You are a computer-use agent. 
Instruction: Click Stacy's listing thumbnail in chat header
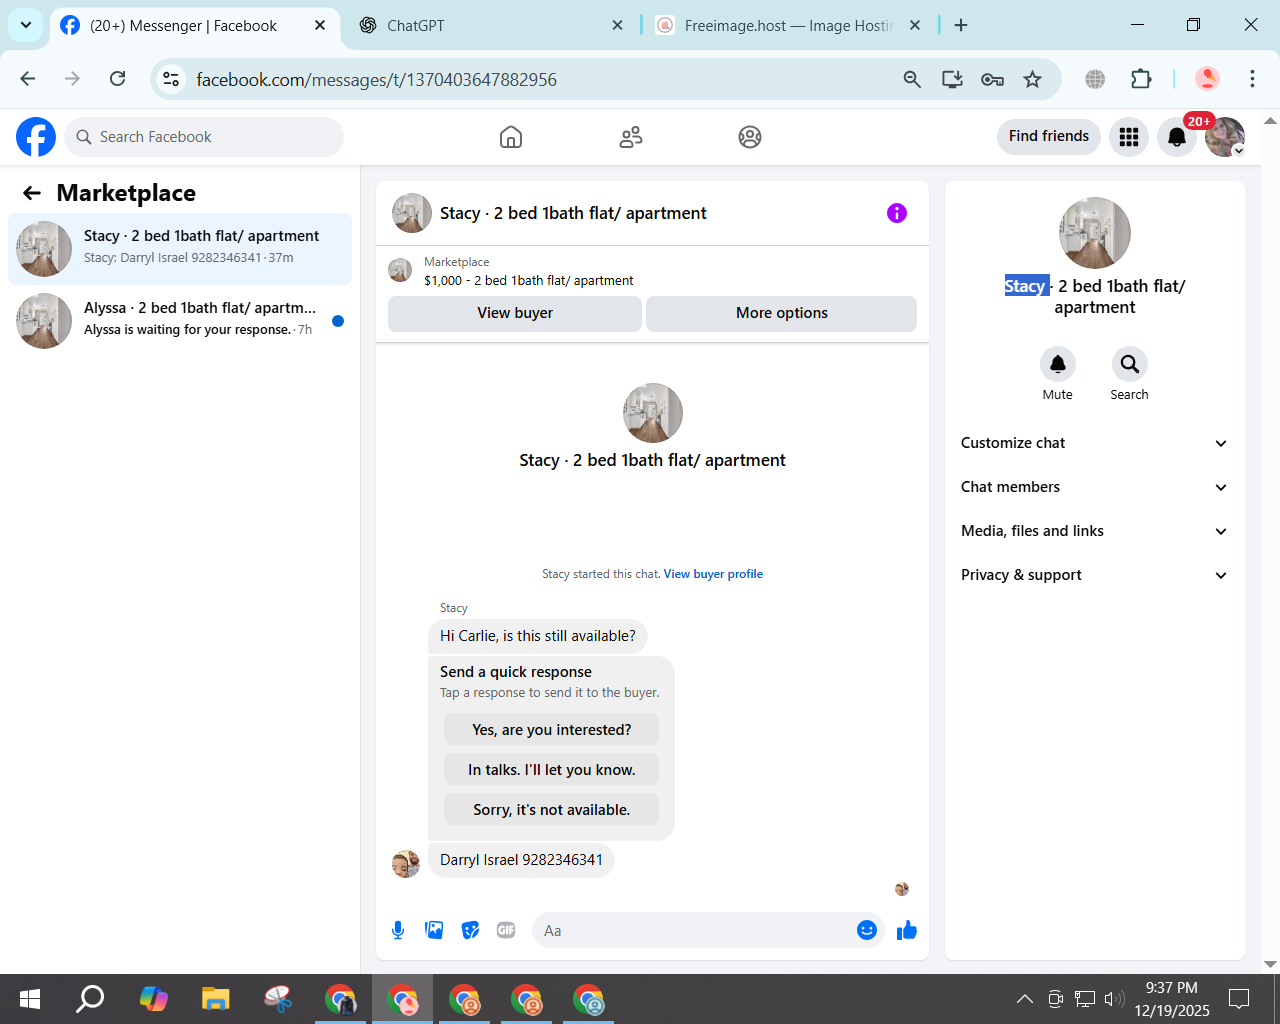(412, 213)
